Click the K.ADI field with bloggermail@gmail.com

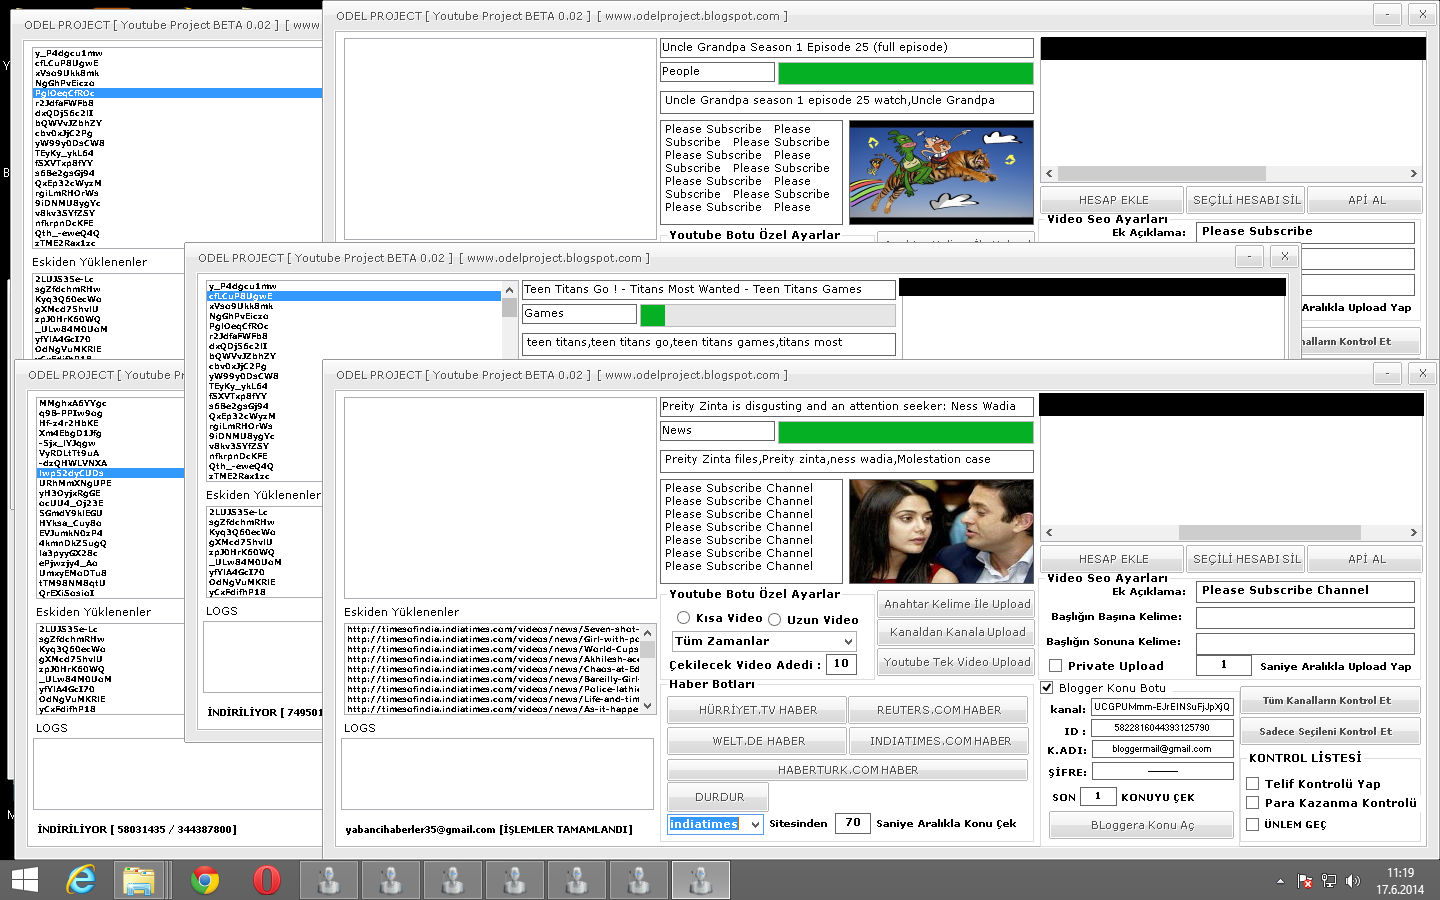pyautogui.click(x=1162, y=749)
